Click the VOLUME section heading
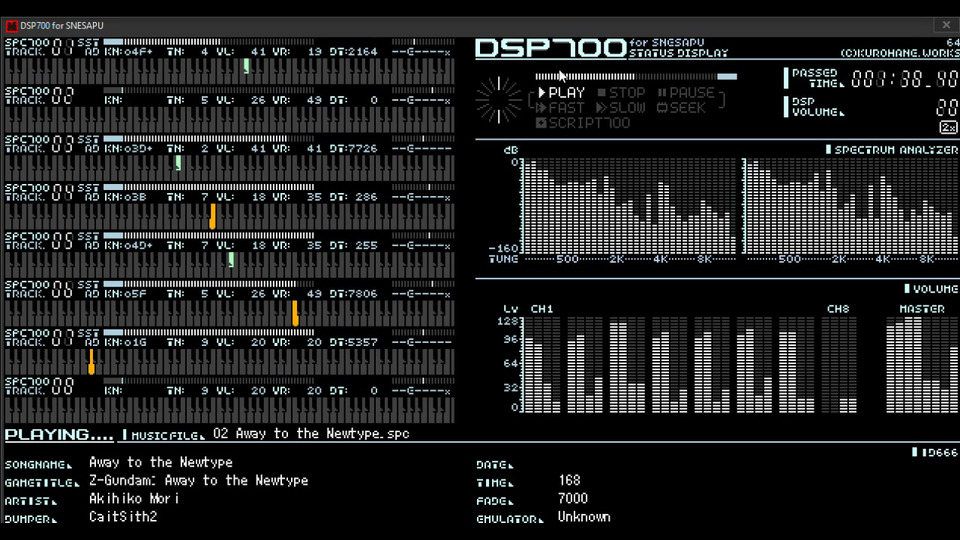Viewport: 960px width, 540px height. 931,289
